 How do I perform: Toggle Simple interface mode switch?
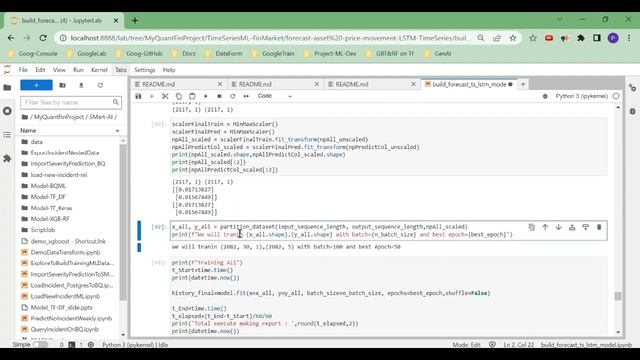tap(40, 344)
